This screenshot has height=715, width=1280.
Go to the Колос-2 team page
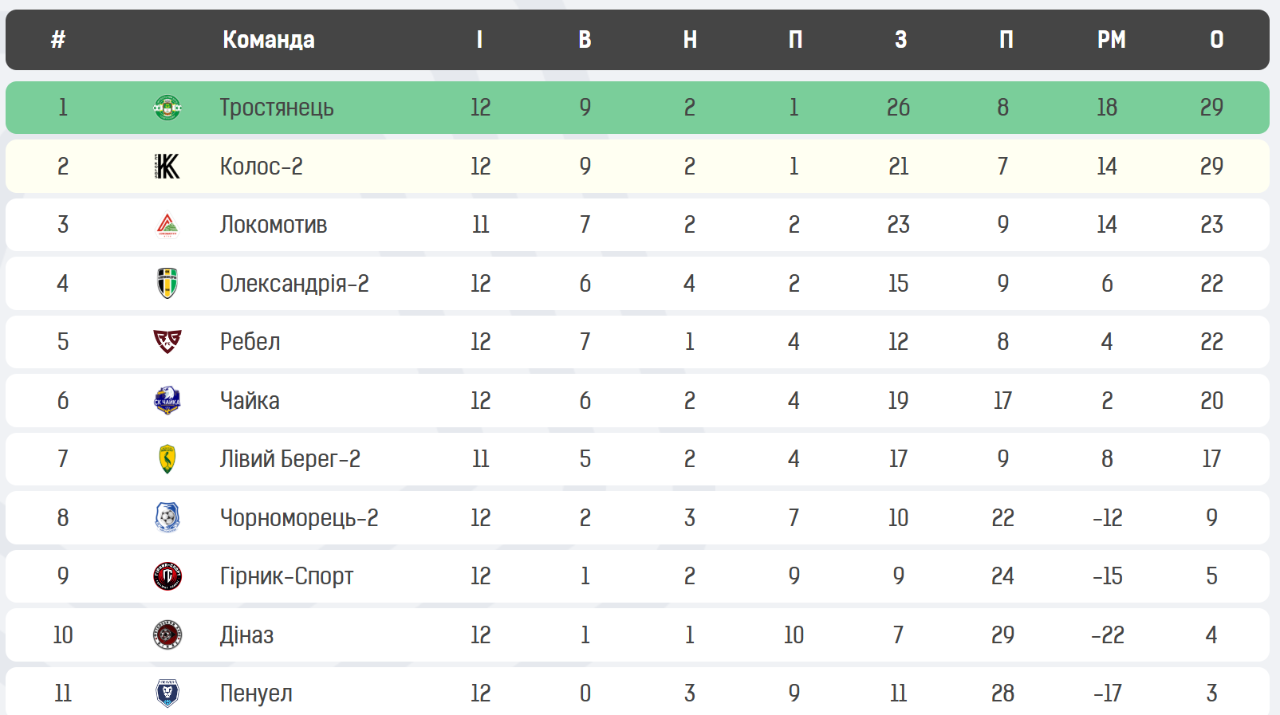[261, 166]
